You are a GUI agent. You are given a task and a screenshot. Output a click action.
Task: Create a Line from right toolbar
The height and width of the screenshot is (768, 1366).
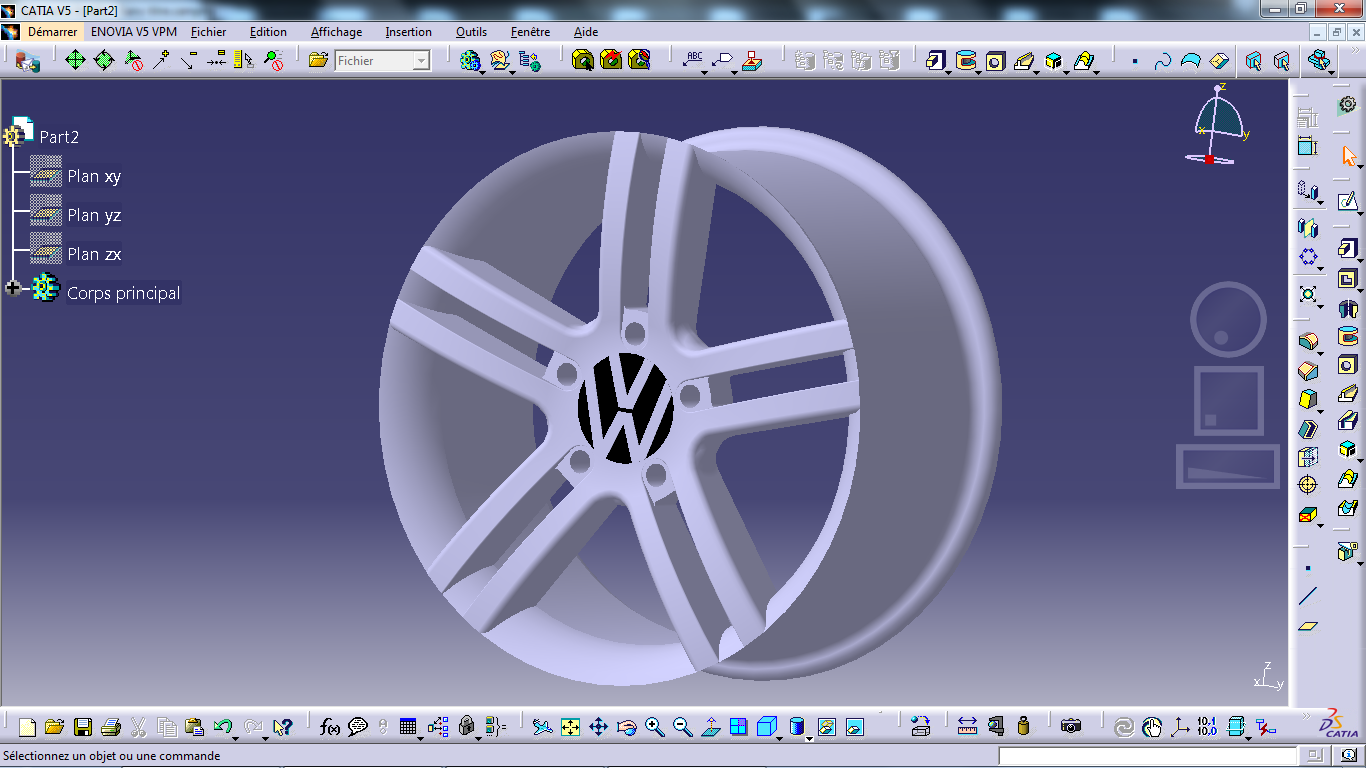1307,597
